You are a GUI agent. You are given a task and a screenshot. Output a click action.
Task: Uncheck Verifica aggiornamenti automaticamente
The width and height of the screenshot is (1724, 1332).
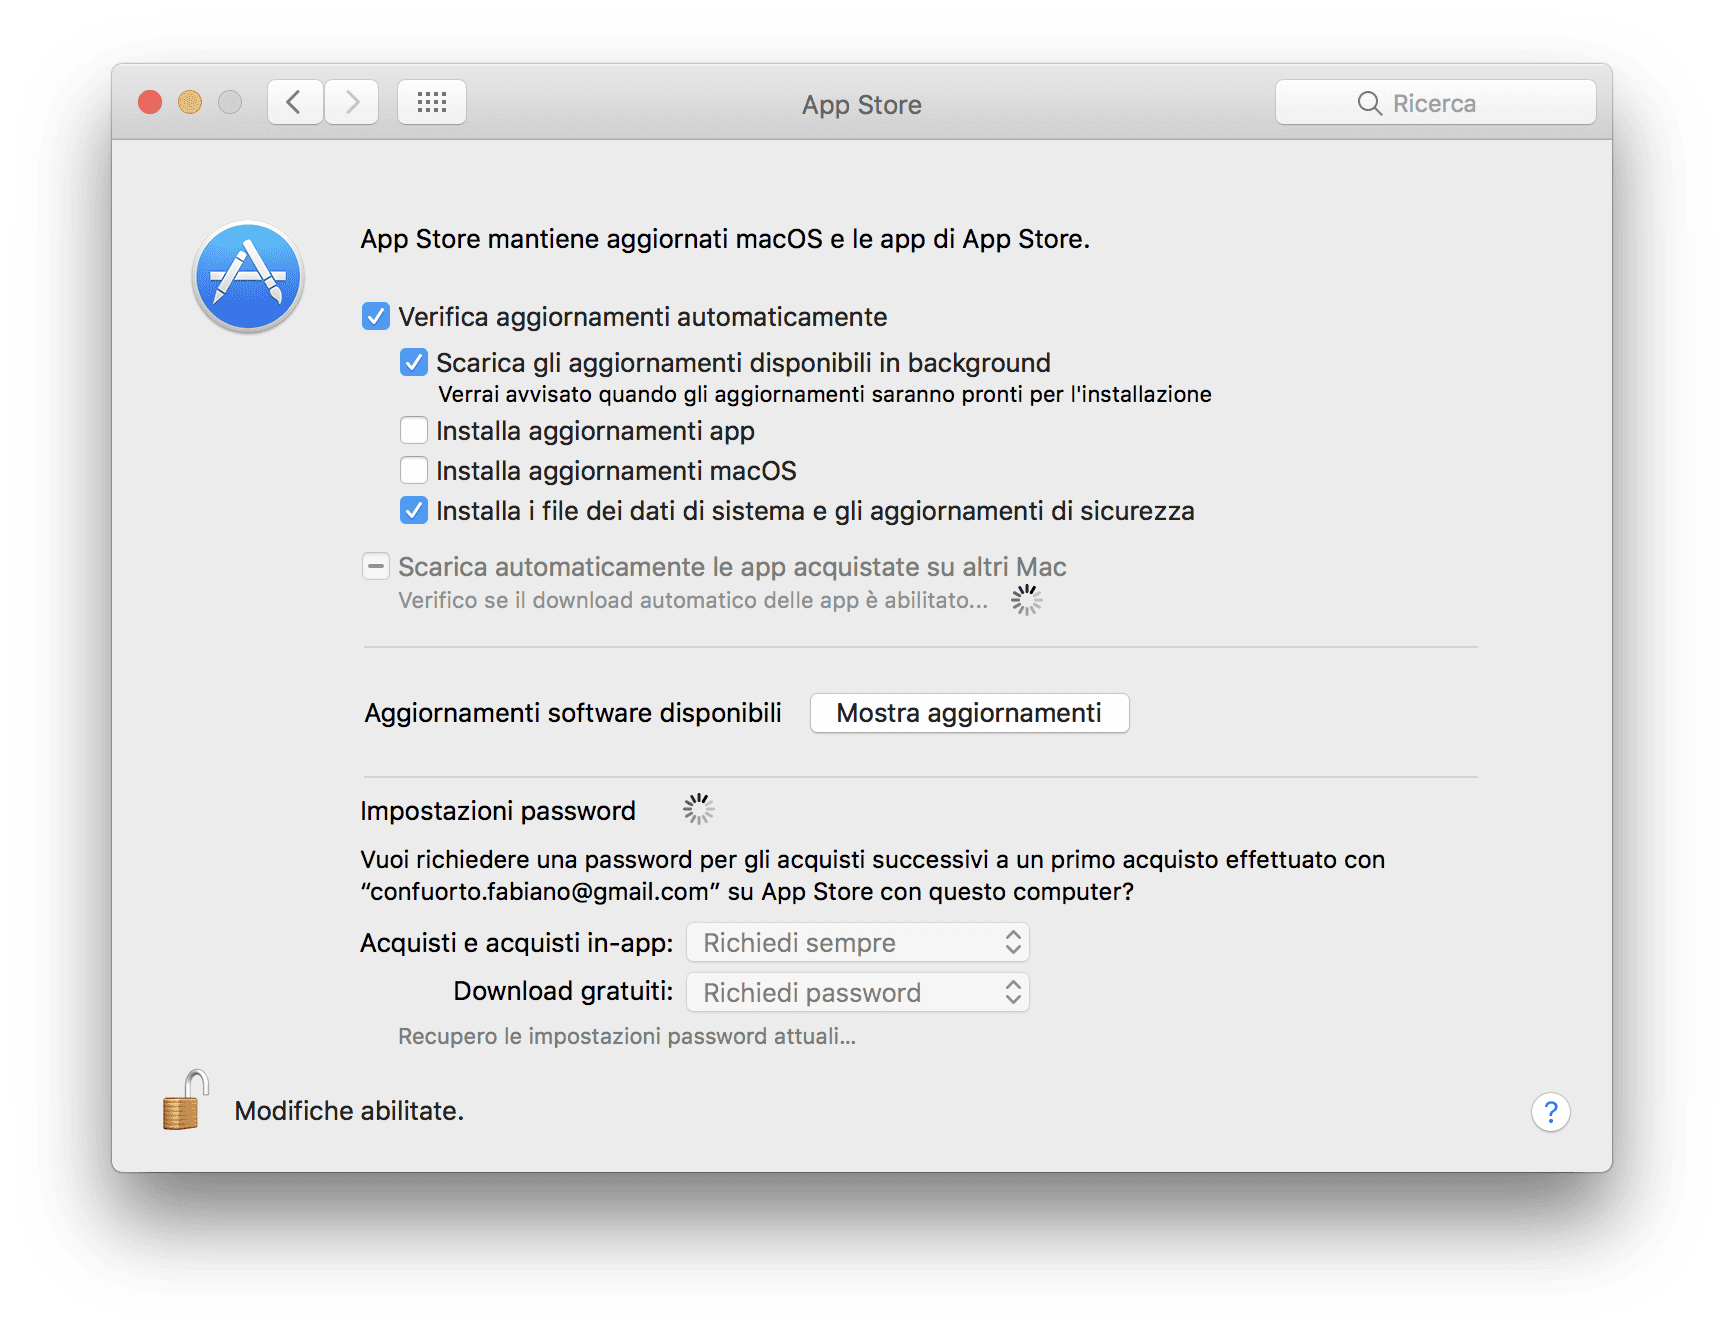click(x=376, y=317)
